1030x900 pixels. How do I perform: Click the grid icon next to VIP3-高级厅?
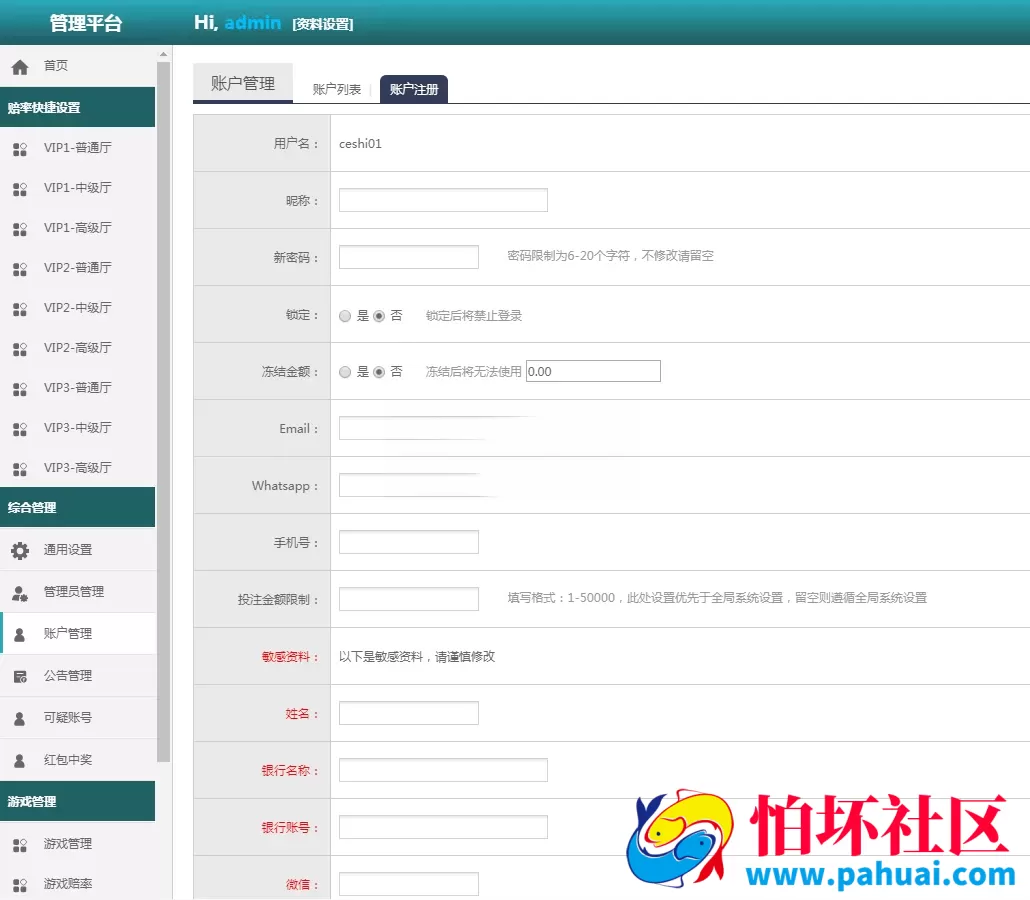pos(20,469)
